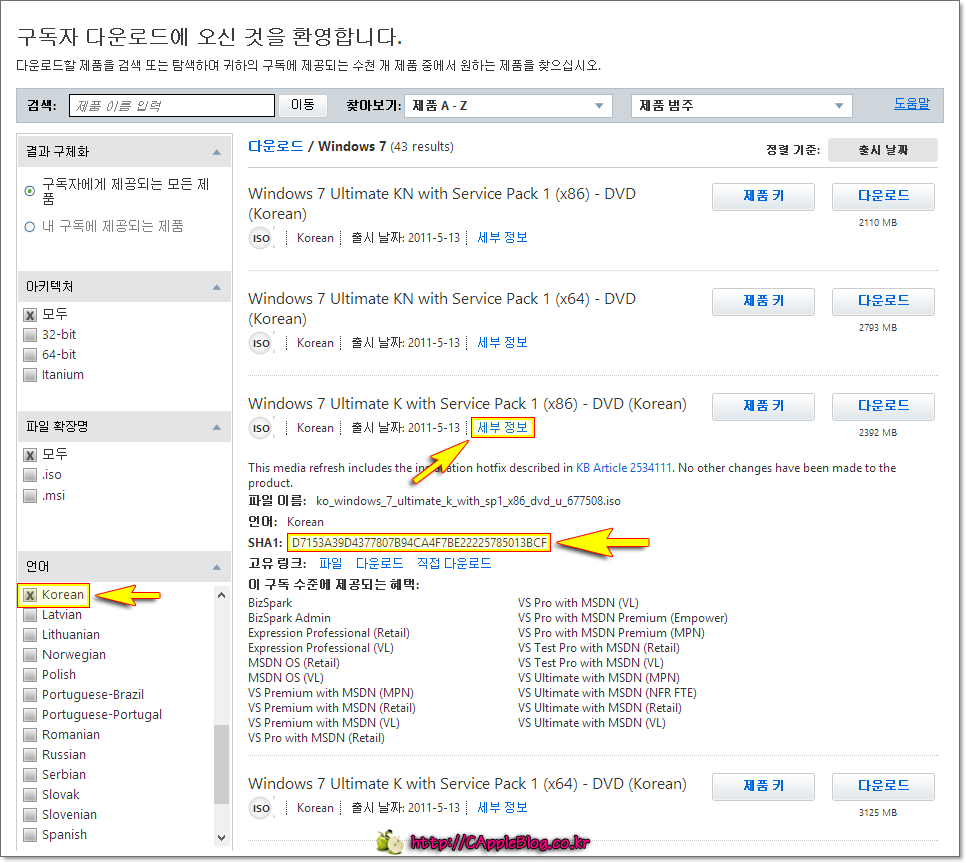966x863 pixels.
Task: Open details link for Ultimate KN x86
Action: [502, 238]
